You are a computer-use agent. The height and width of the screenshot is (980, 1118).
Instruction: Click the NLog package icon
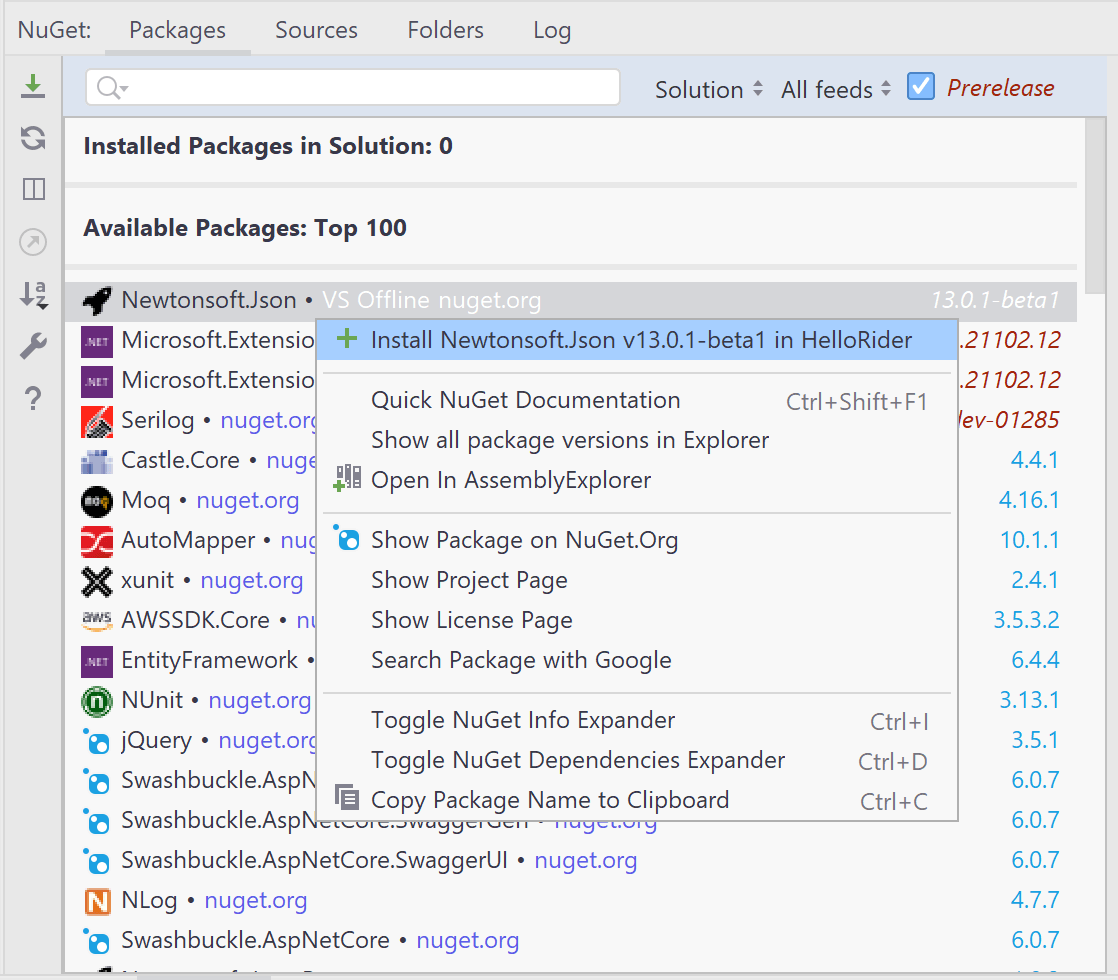point(97,901)
